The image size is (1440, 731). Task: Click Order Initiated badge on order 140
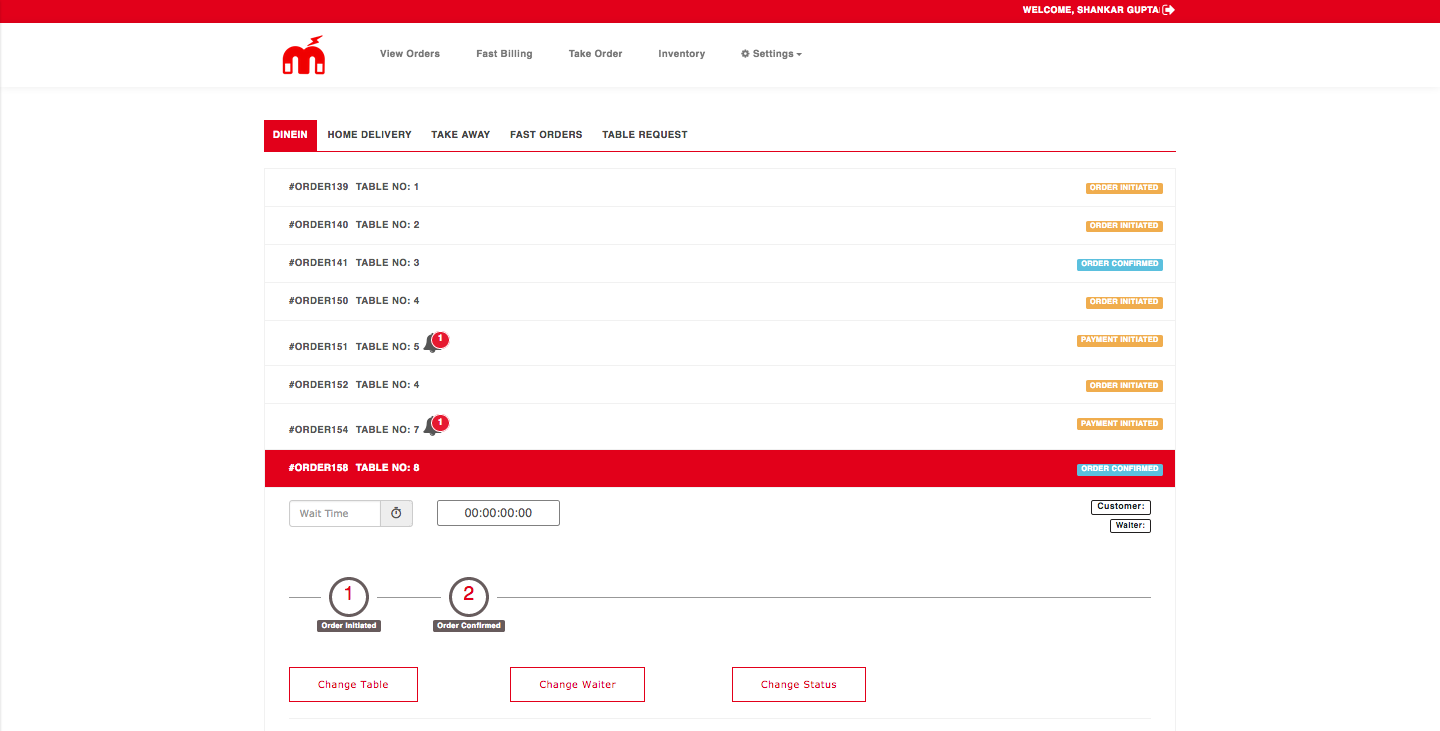tap(1124, 226)
